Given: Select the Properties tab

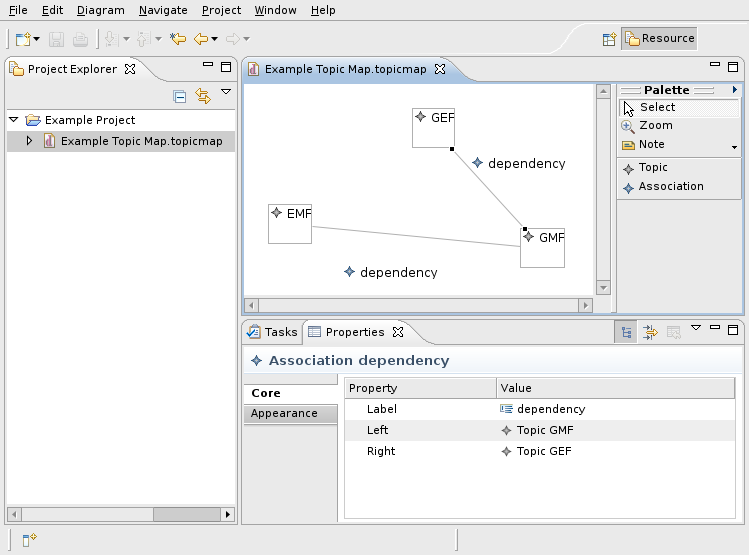Looking at the screenshot, I should [346, 332].
